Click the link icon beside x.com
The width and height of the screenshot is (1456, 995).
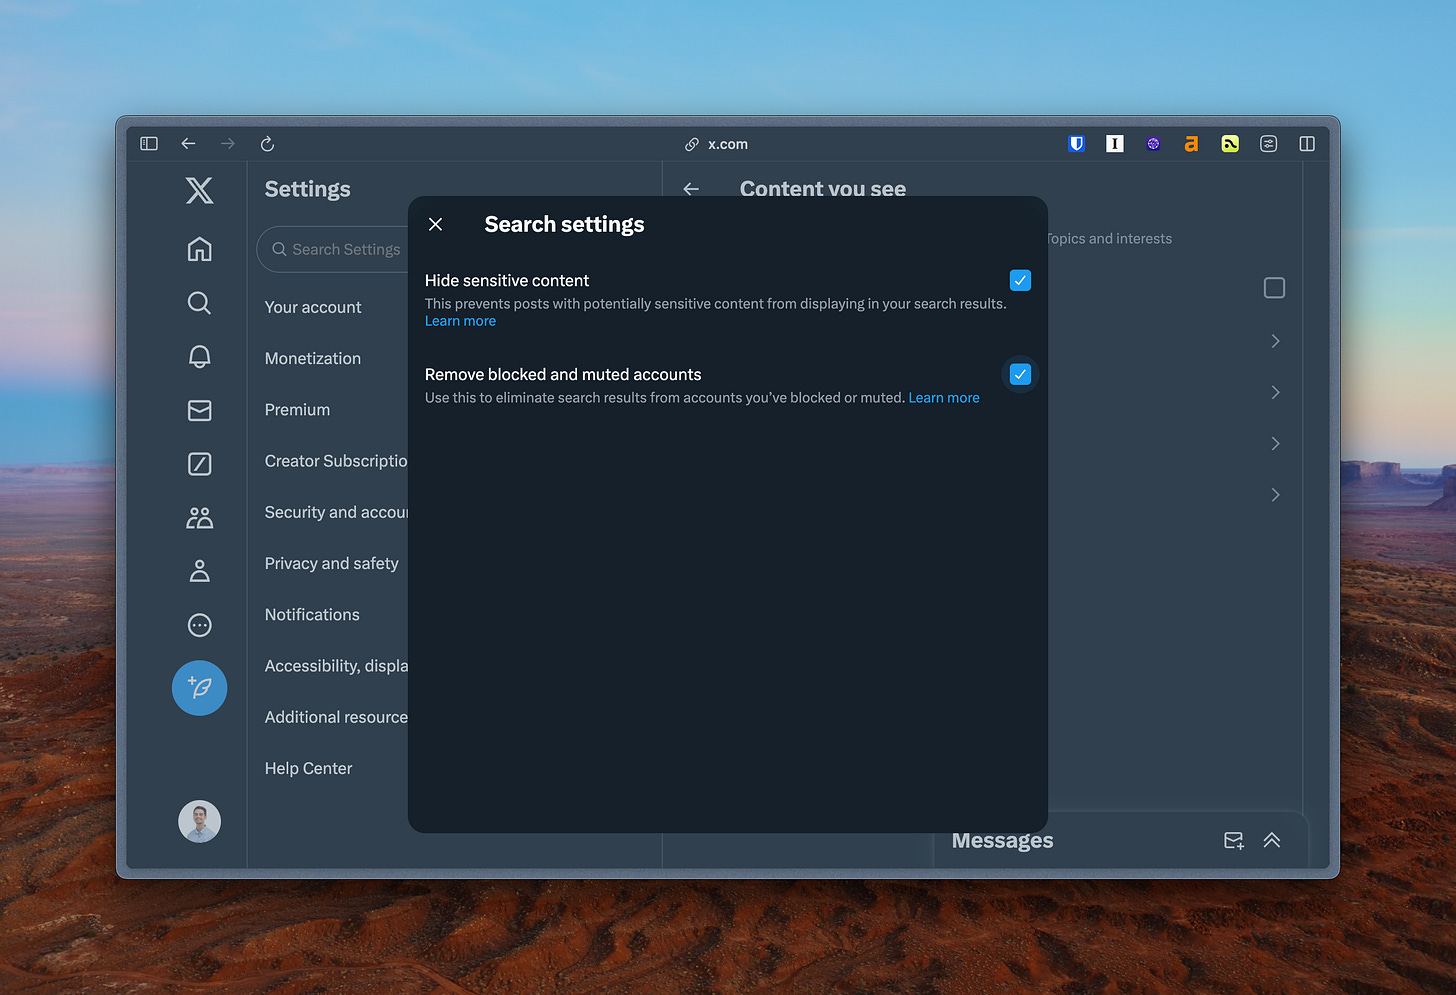(x=691, y=144)
